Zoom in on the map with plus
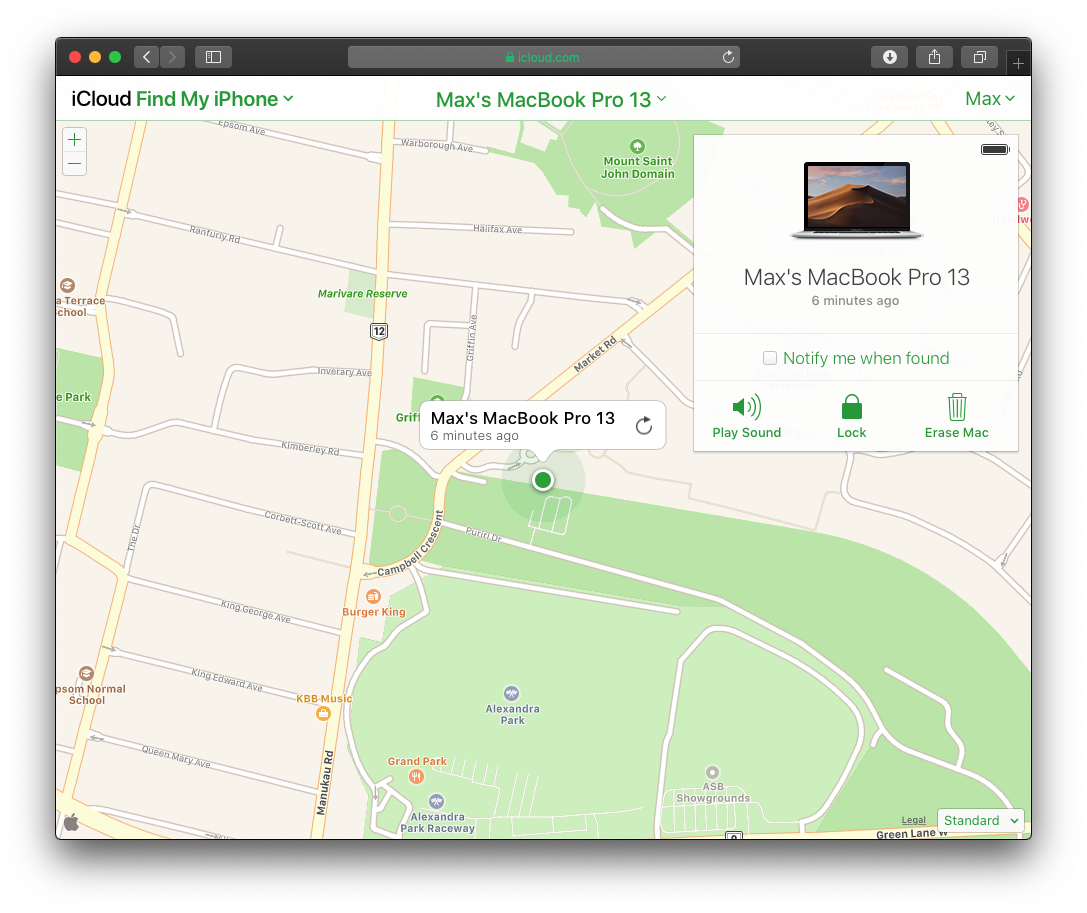This screenshot has width=1087, height=913. 75,139
